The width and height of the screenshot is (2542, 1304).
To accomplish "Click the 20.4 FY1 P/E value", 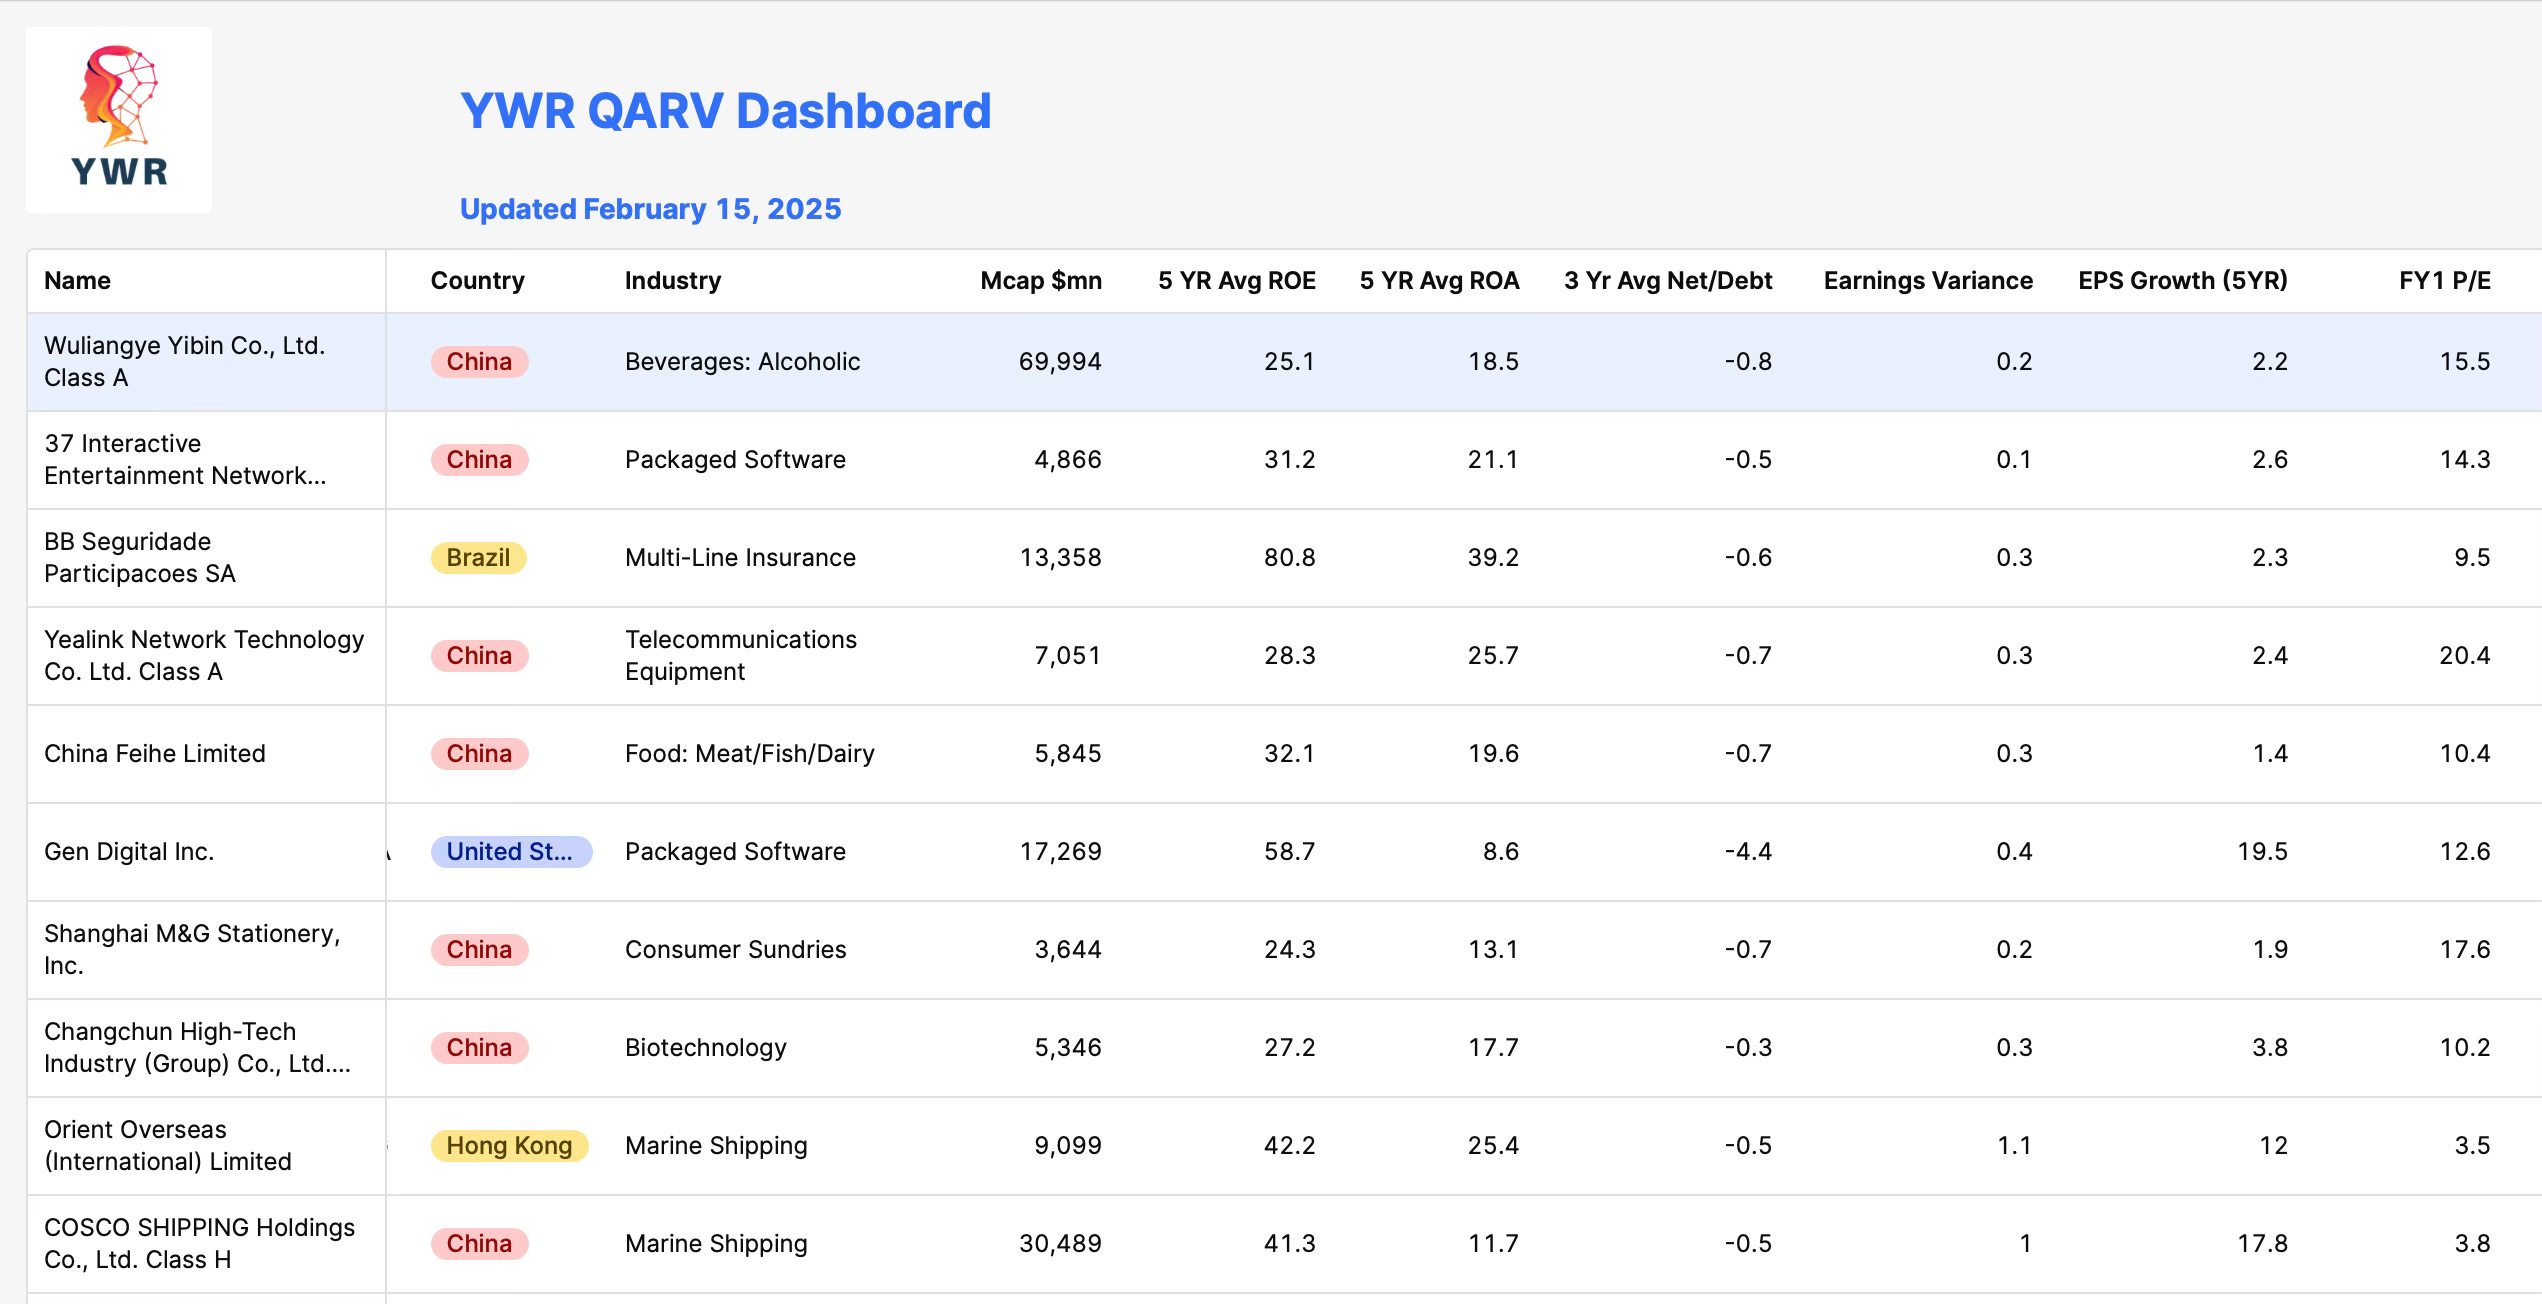I will 2464,656.
